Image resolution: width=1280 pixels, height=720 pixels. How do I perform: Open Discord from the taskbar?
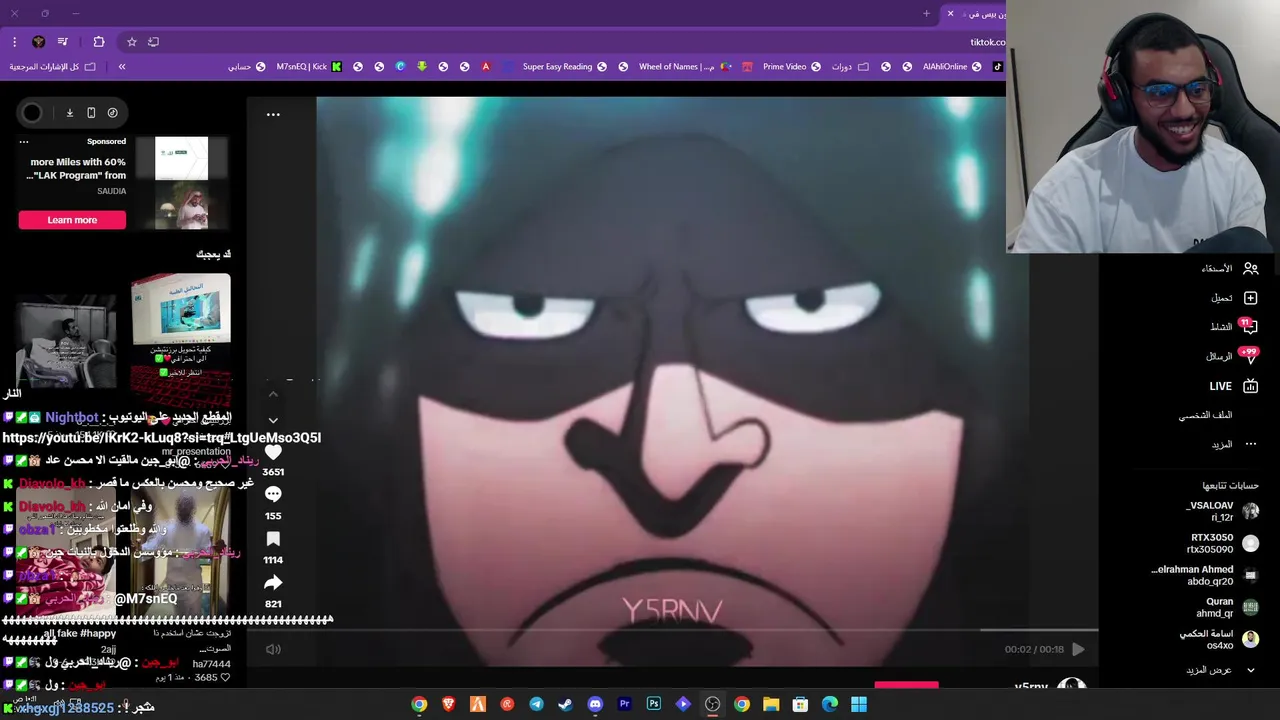[x=595, y=705]
